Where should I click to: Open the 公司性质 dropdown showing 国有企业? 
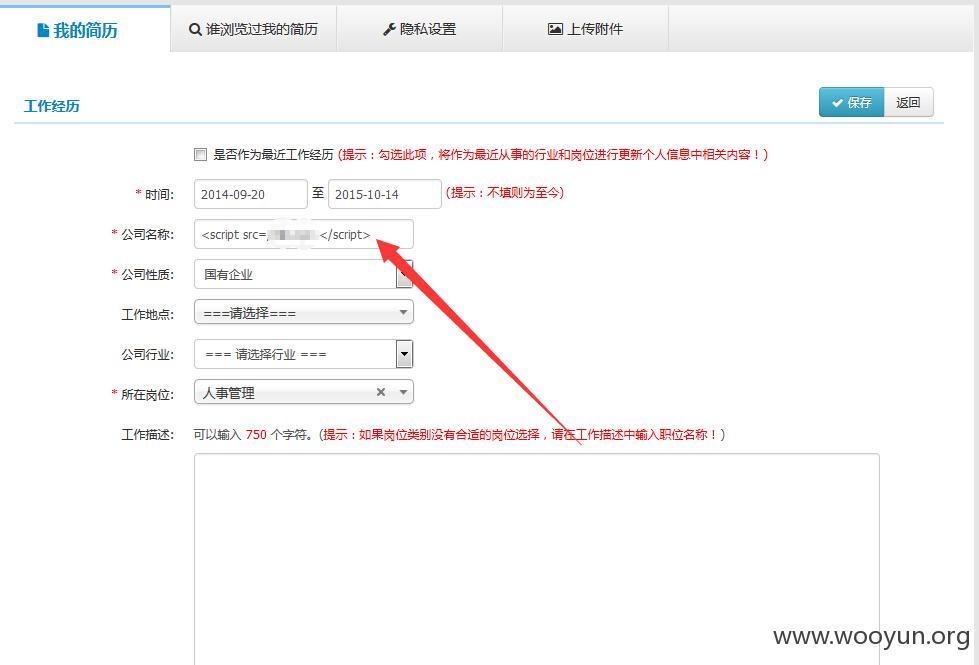coord(303,274)
